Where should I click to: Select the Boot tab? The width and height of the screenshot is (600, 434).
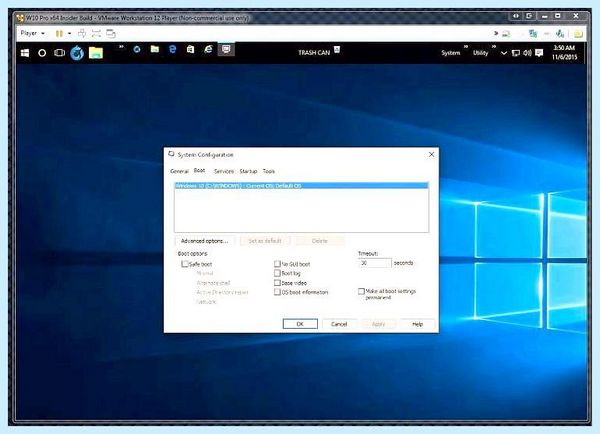point(199,170)
